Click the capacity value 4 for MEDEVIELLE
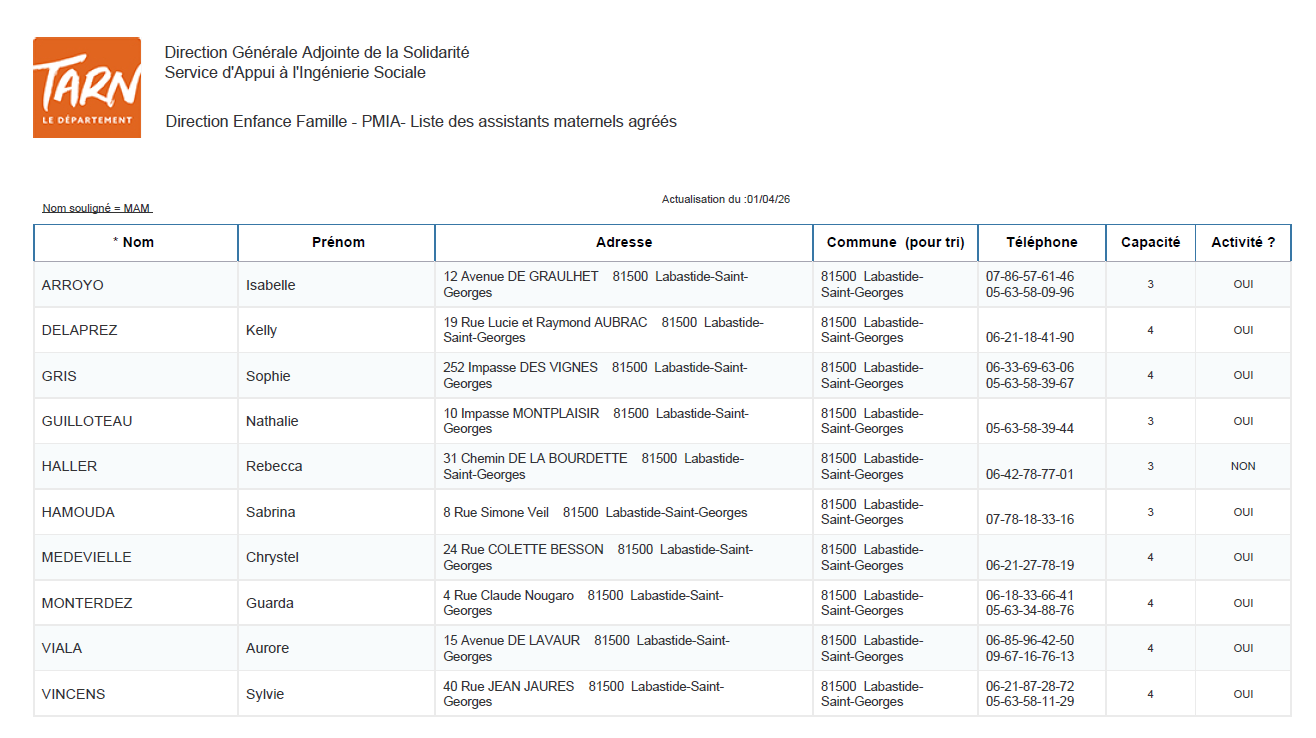Screen dimensions: 1316x738 (x=1150, y=557)
